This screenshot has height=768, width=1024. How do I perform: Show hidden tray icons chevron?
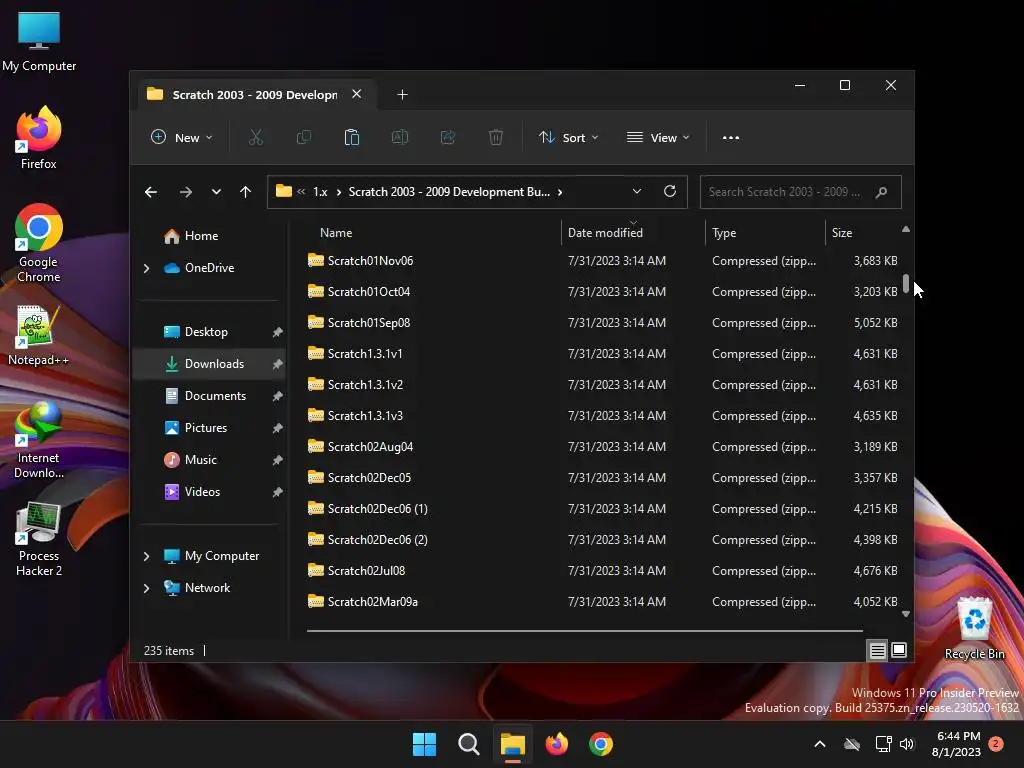[820, 744]
